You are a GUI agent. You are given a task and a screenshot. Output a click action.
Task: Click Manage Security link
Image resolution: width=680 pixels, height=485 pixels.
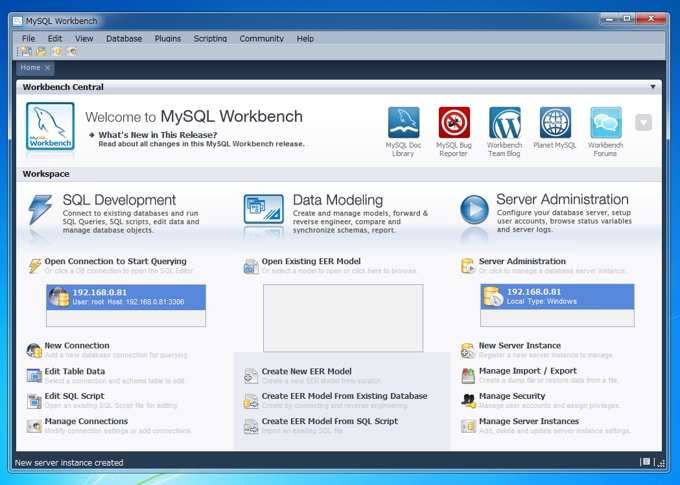point(512,396)
